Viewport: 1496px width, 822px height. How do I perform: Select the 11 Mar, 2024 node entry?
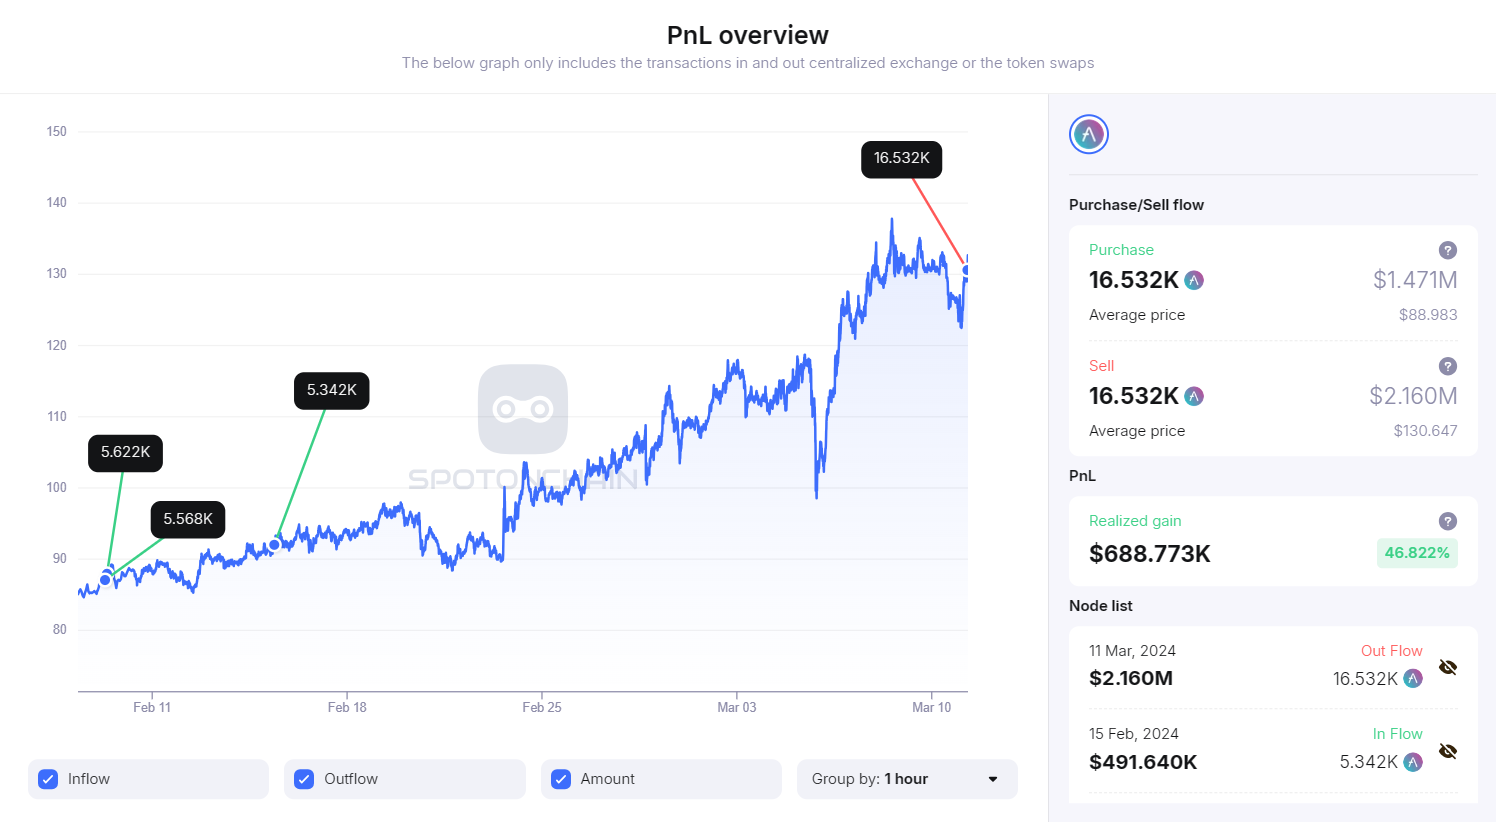point(1132,650)
